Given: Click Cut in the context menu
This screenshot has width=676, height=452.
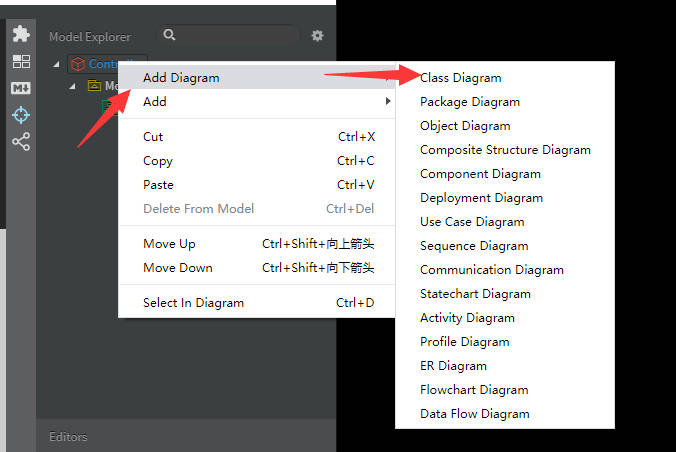Looking at the screenshot, I should pyautogui.click(x=153, y=137).
